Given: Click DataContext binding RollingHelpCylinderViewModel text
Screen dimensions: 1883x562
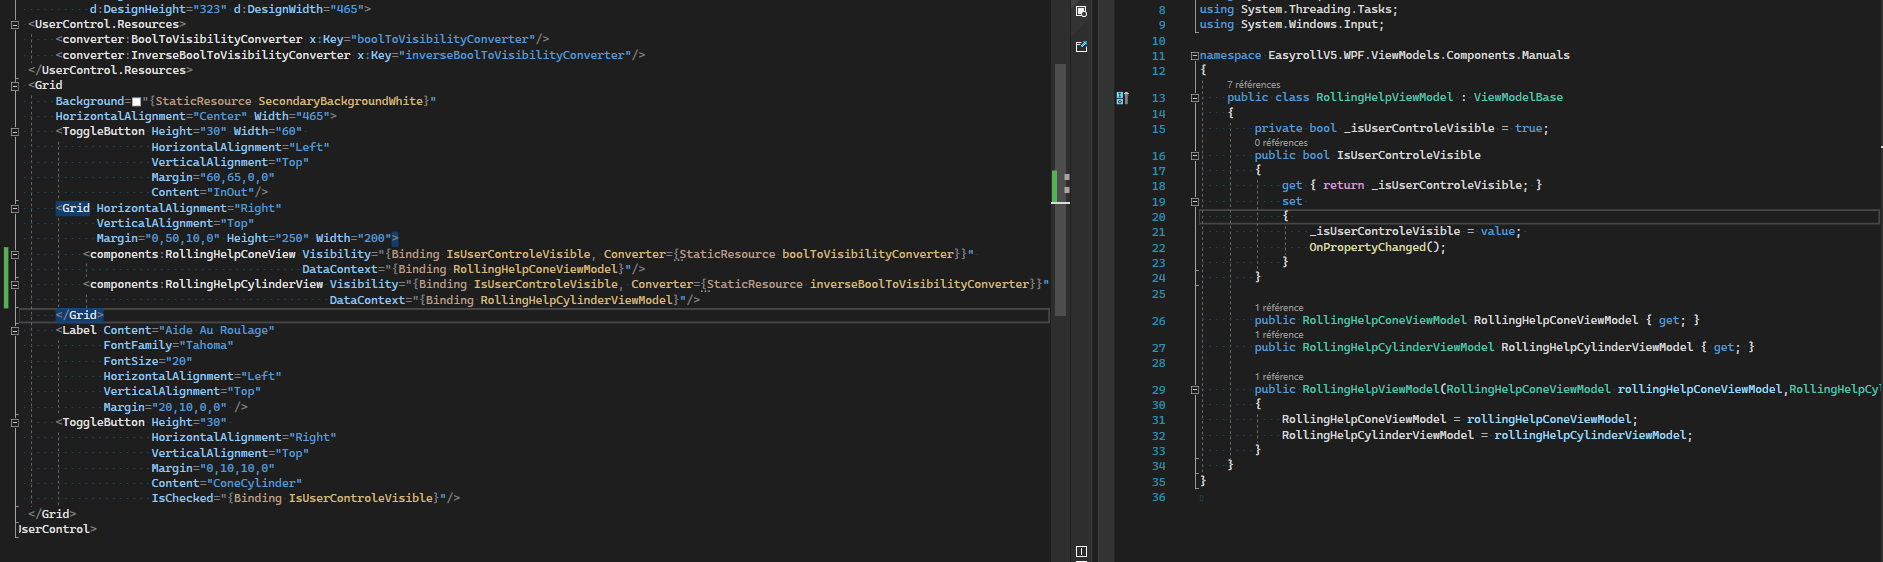Looking at the screenshot, I should click(x=576, y=300).
